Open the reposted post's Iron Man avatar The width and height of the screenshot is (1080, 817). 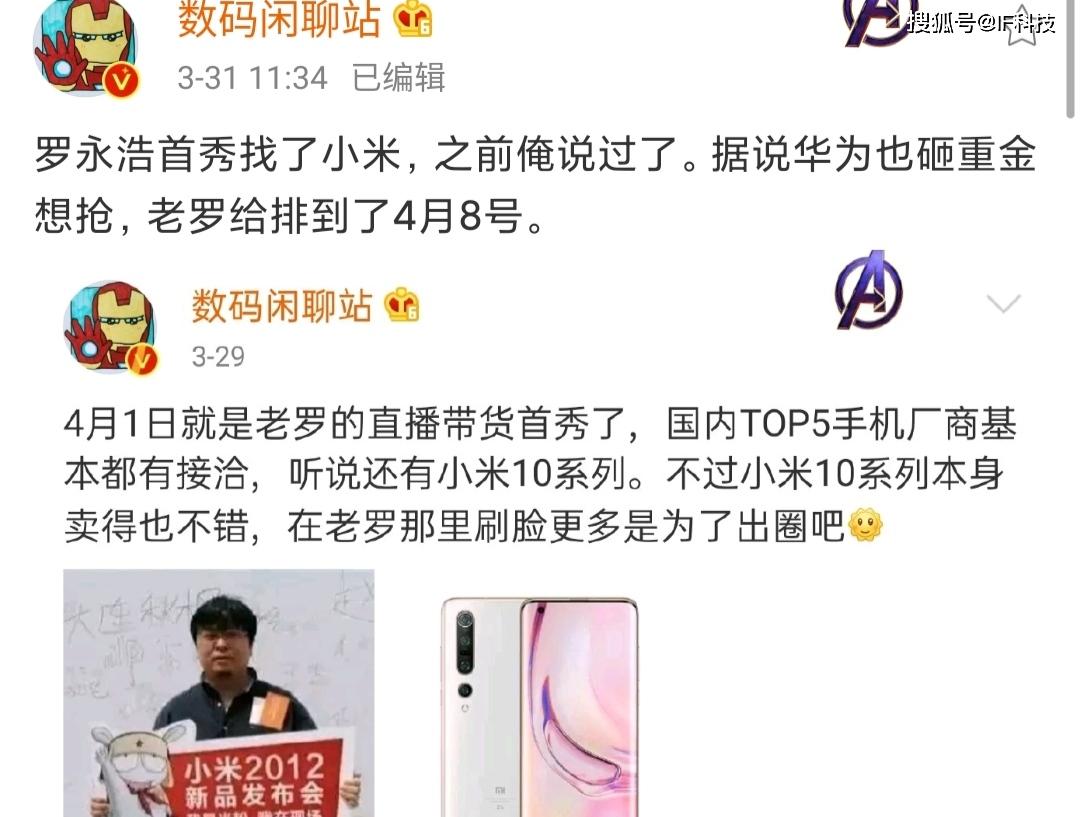(110, 326)
